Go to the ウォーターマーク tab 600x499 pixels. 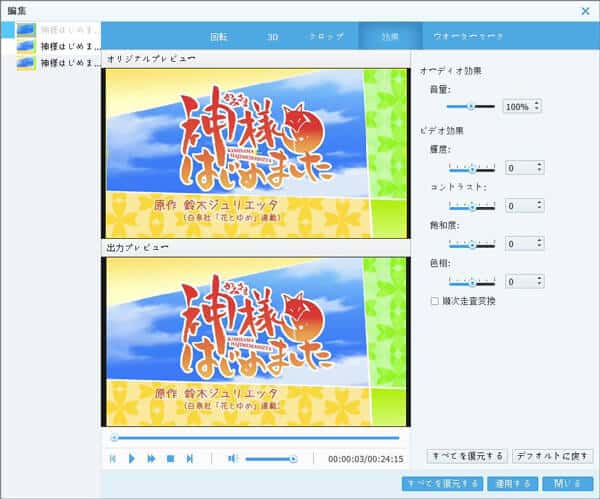[x=468, y=35]
